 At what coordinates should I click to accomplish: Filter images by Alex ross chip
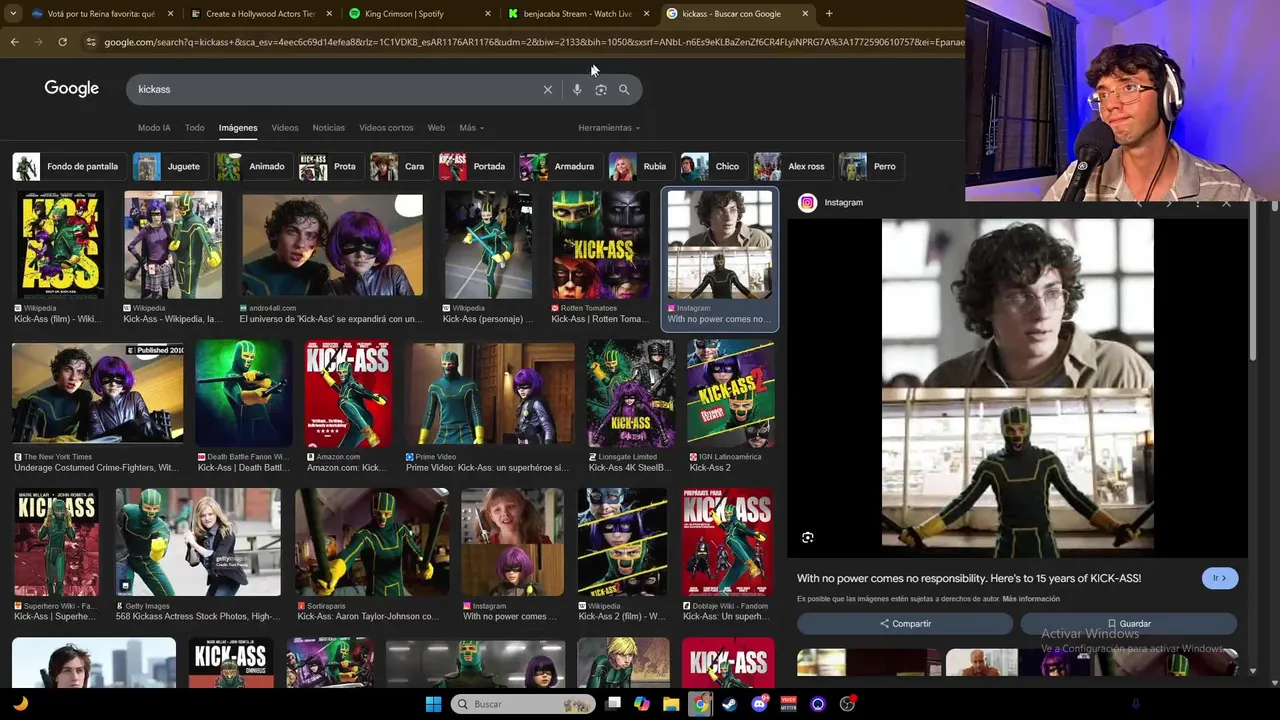click(x=791, y=167)
